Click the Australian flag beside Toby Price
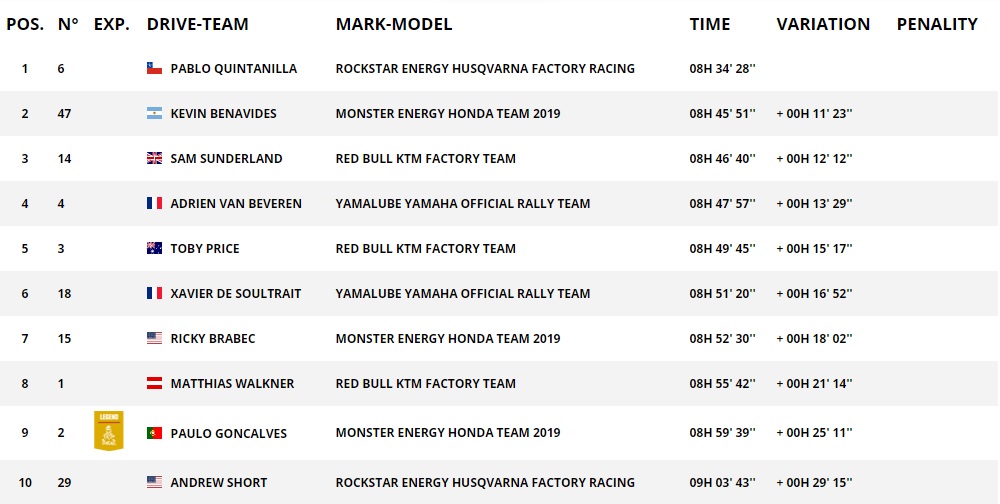1000x504 pixels. (x=154, y=248)
